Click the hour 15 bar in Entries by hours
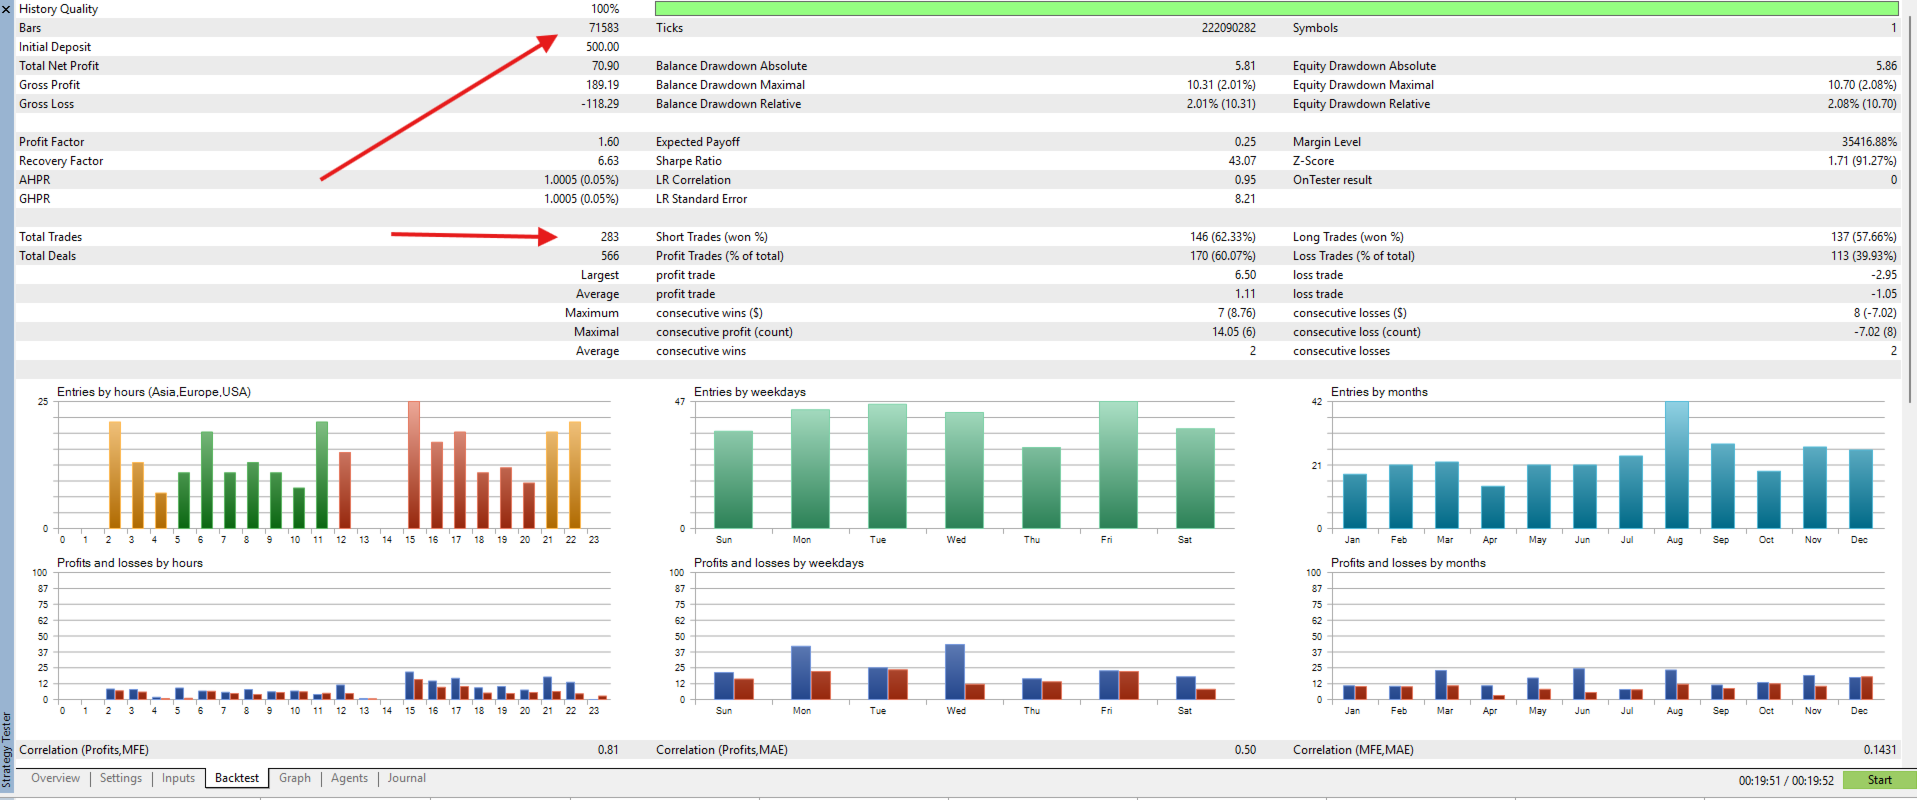This screenshot has width=1917, height=800. (x=413, y=465)
